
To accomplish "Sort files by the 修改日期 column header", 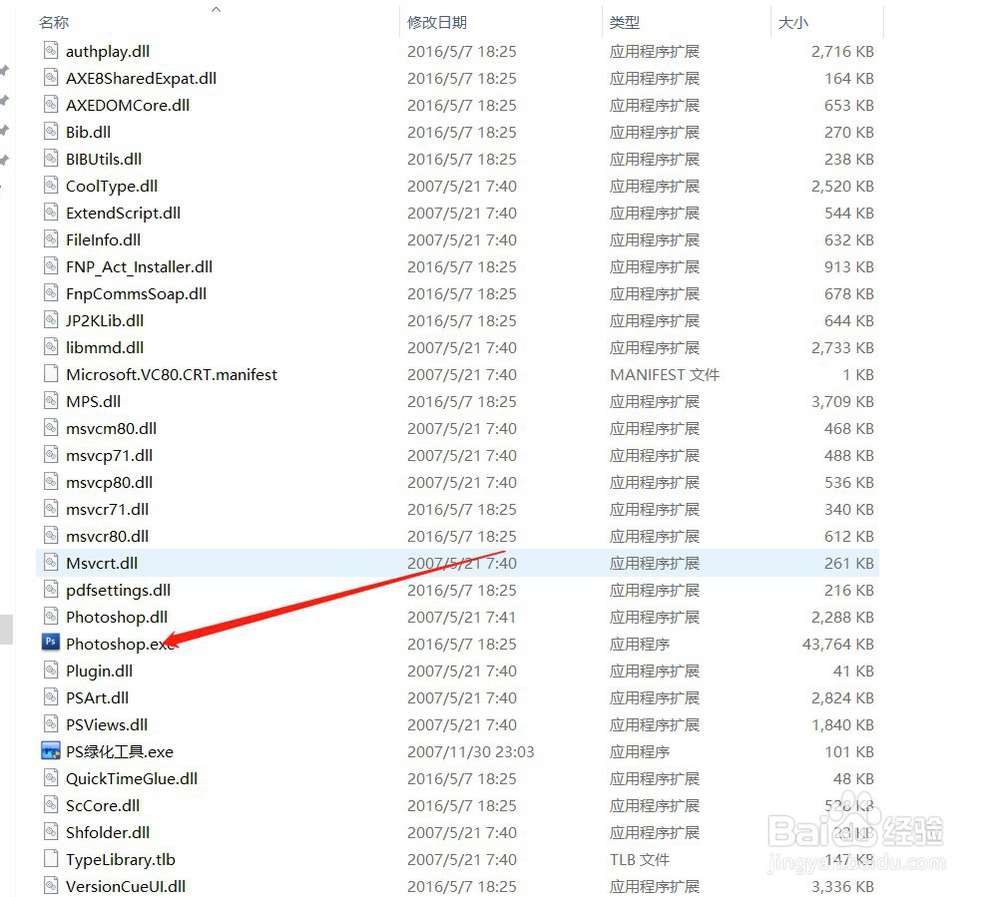I will 437,22.
